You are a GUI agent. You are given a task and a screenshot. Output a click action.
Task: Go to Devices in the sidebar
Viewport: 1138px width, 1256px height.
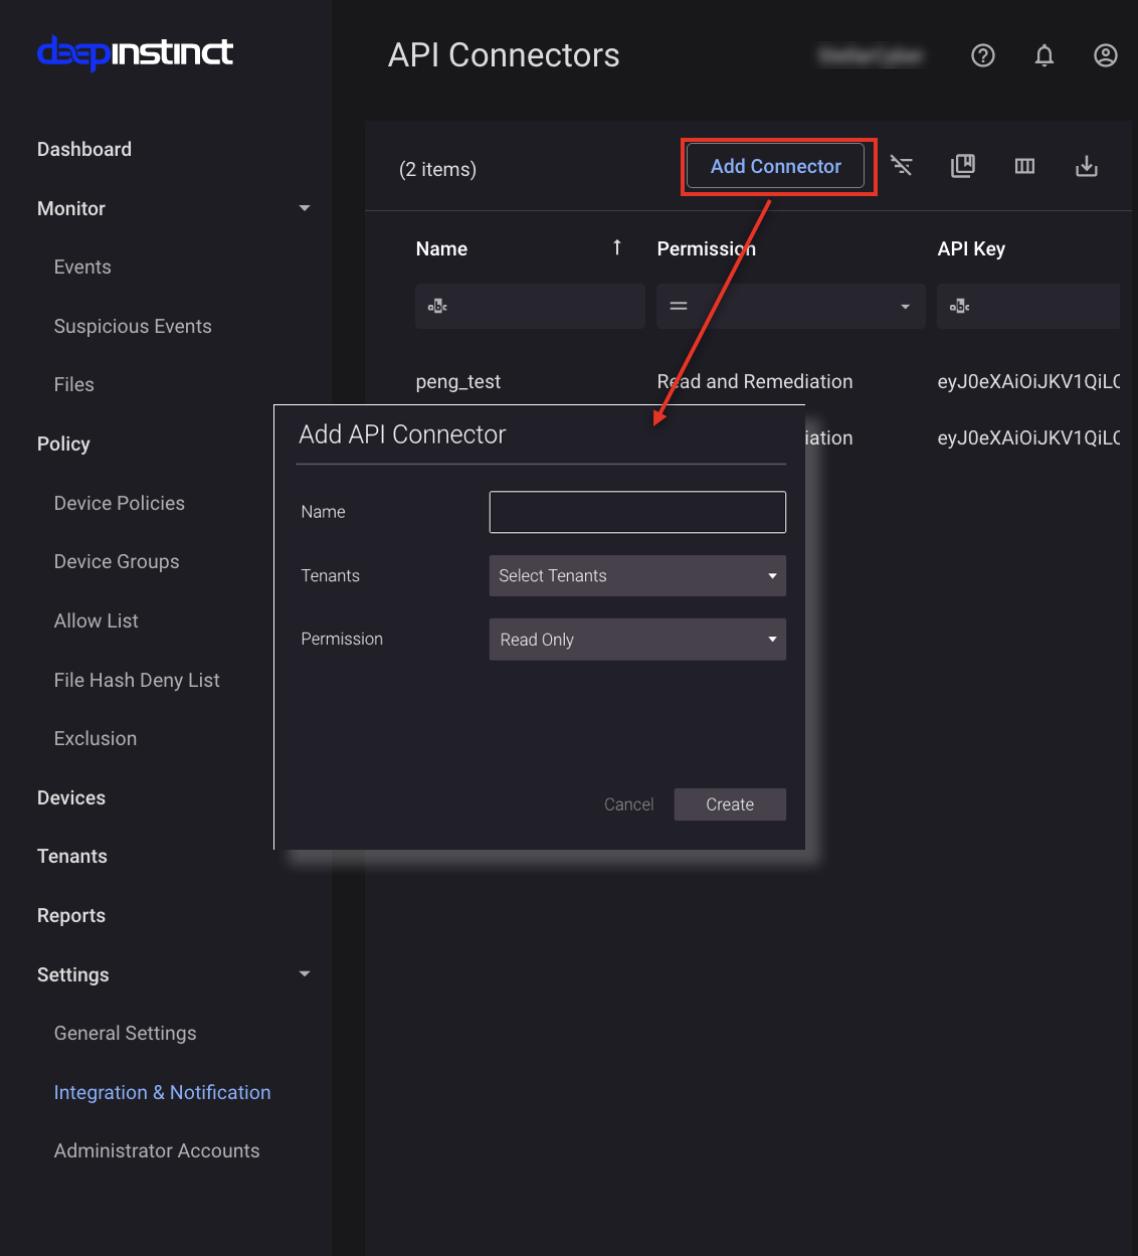71,798
